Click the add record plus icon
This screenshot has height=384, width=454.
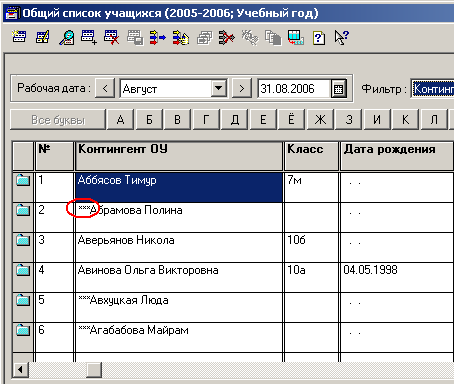[x=89, y=37]
